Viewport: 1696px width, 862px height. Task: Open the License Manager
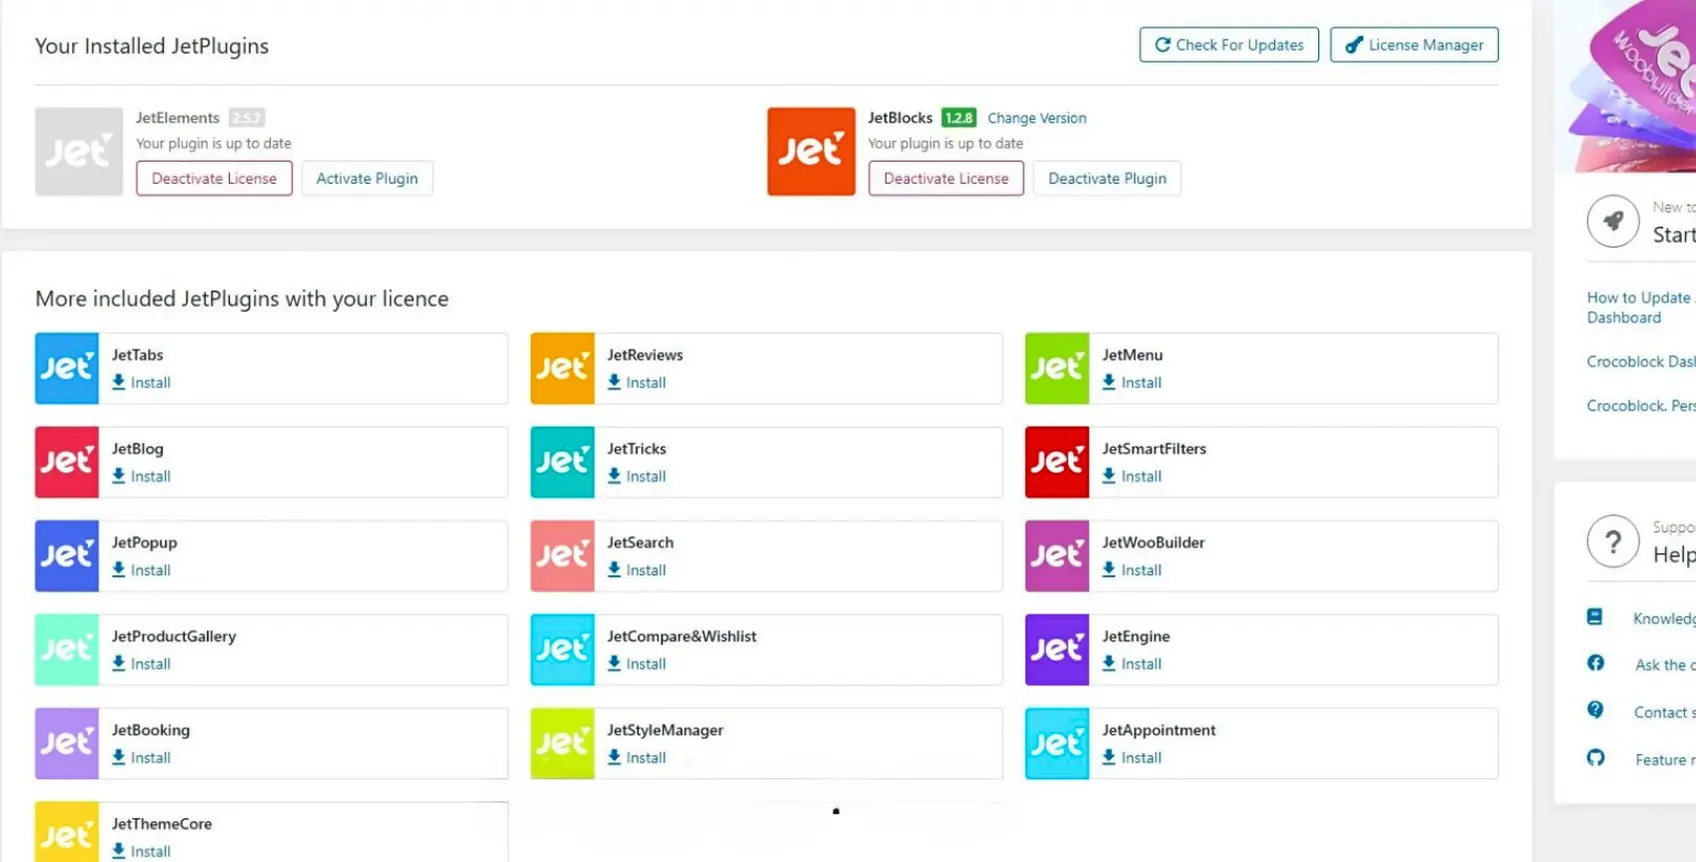point(1414,45)
